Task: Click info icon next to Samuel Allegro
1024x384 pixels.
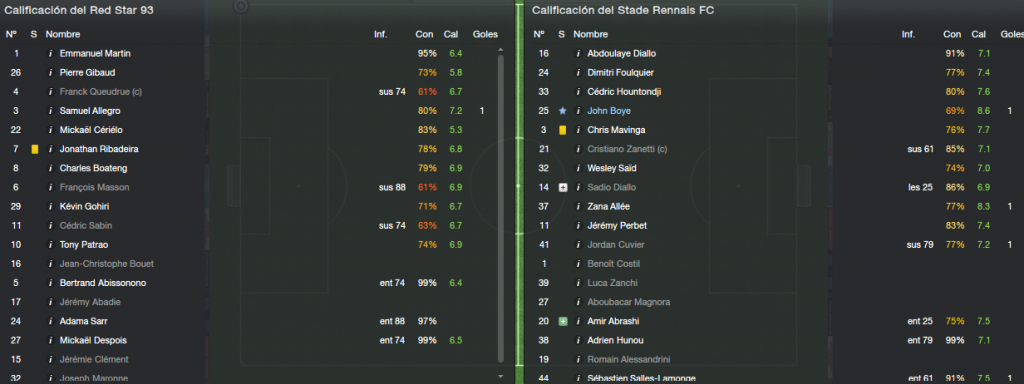Action: pos(50,111)
